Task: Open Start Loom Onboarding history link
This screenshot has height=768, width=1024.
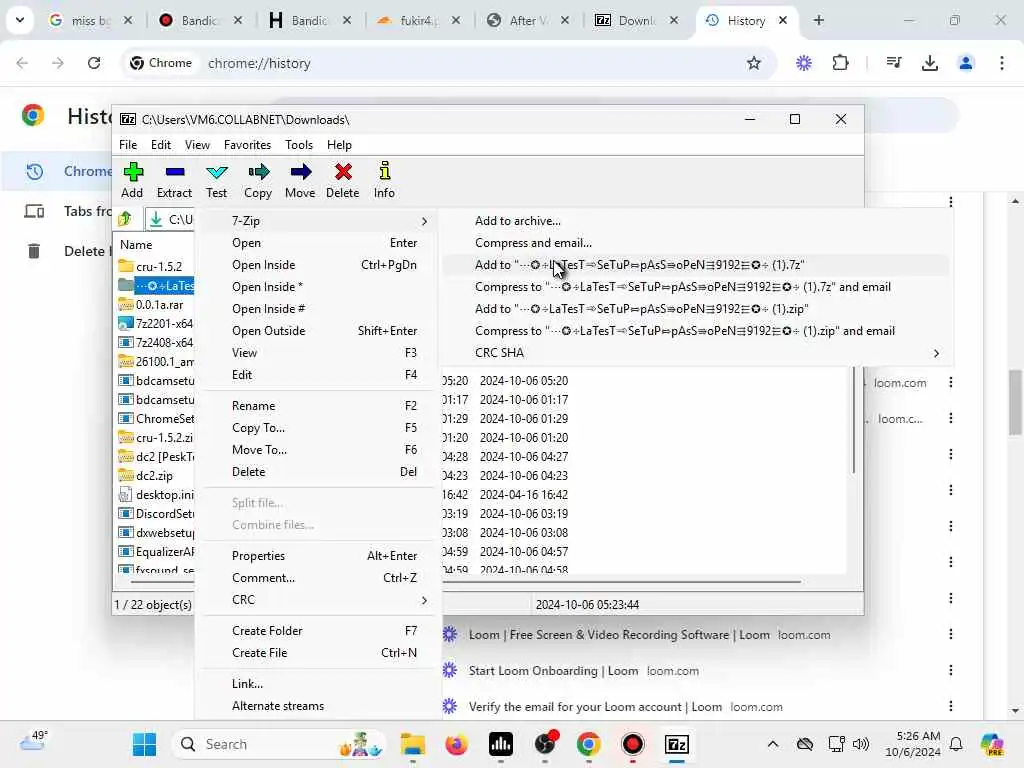Action: (553, 671)
